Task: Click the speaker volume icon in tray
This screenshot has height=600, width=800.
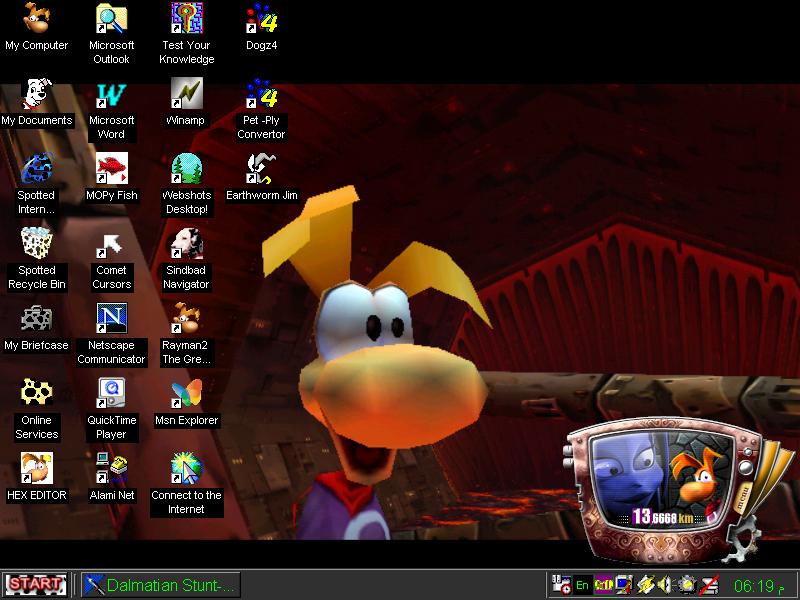Action: tap(664, 585)
